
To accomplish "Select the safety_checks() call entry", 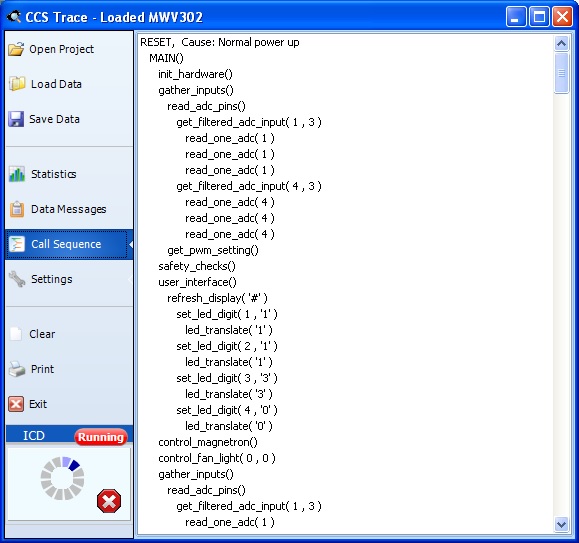I will [x=197, y=266].
